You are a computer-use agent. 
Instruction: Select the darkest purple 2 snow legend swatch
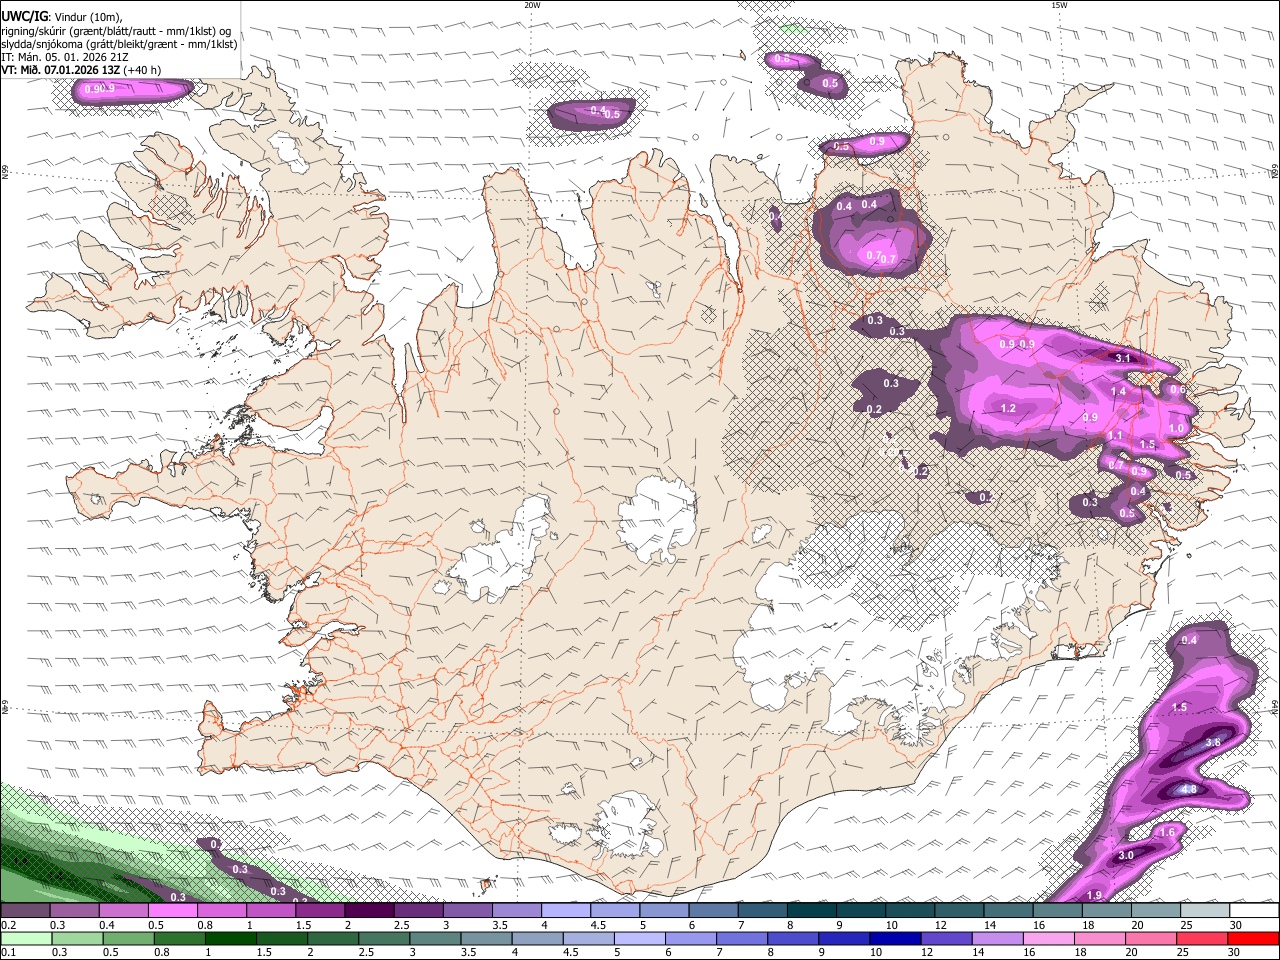click(369, 911)
